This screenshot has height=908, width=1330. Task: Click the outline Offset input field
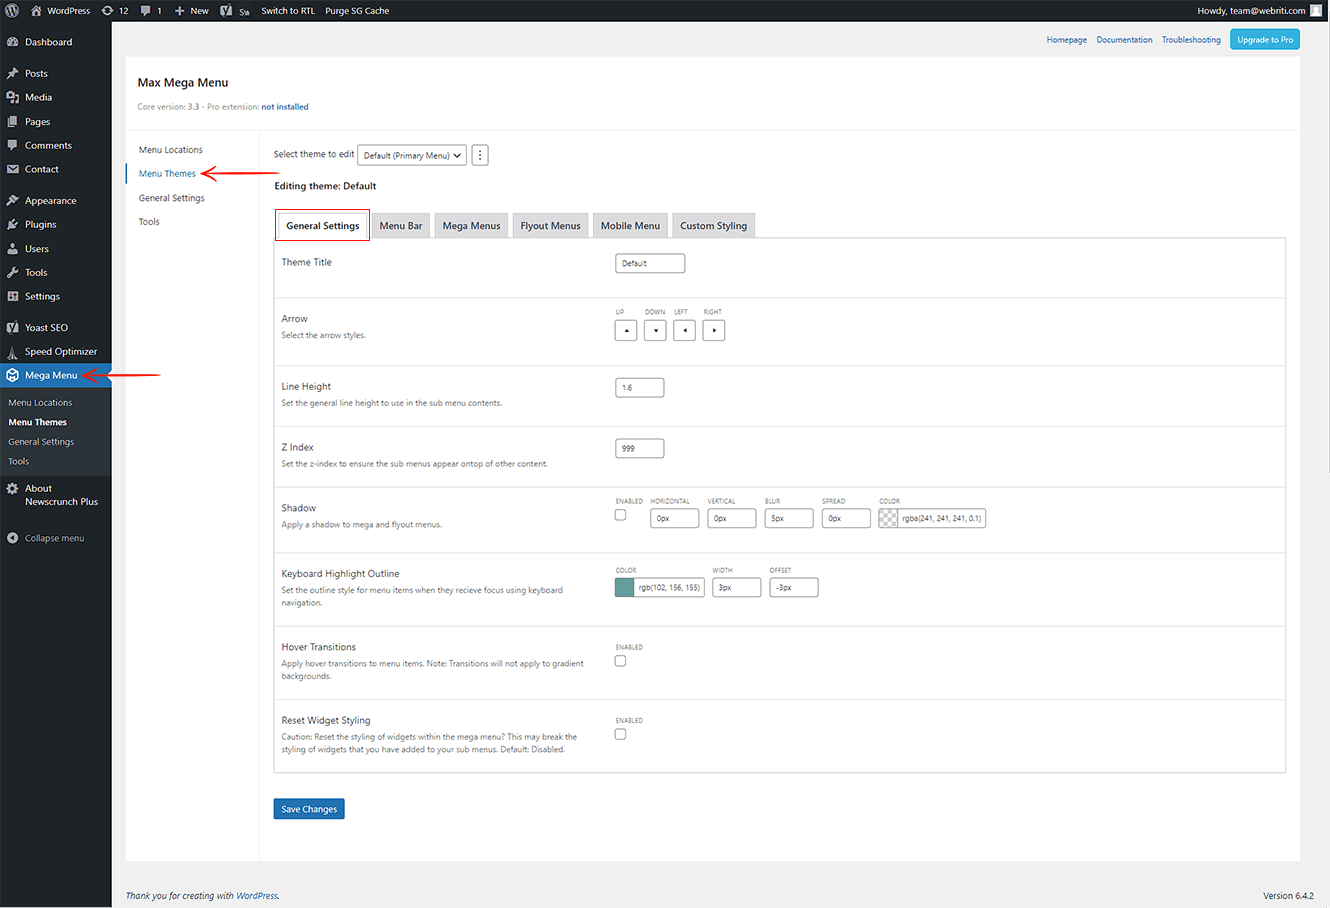(794, 587)
